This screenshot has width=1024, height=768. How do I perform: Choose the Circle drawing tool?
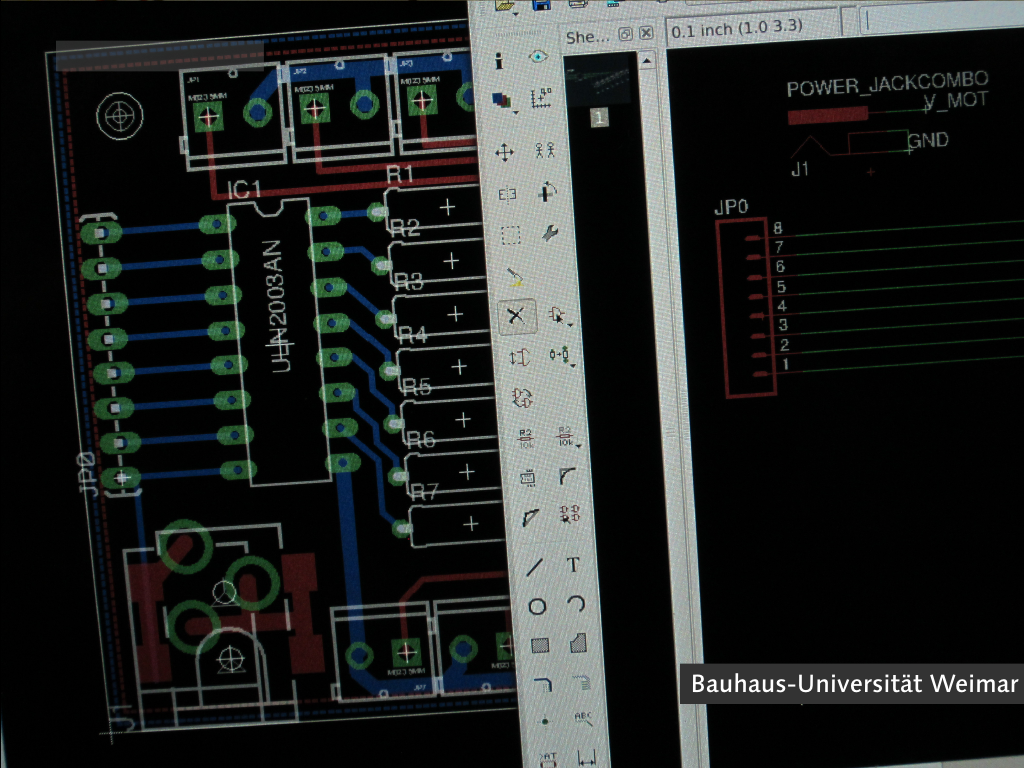point(537,606)
